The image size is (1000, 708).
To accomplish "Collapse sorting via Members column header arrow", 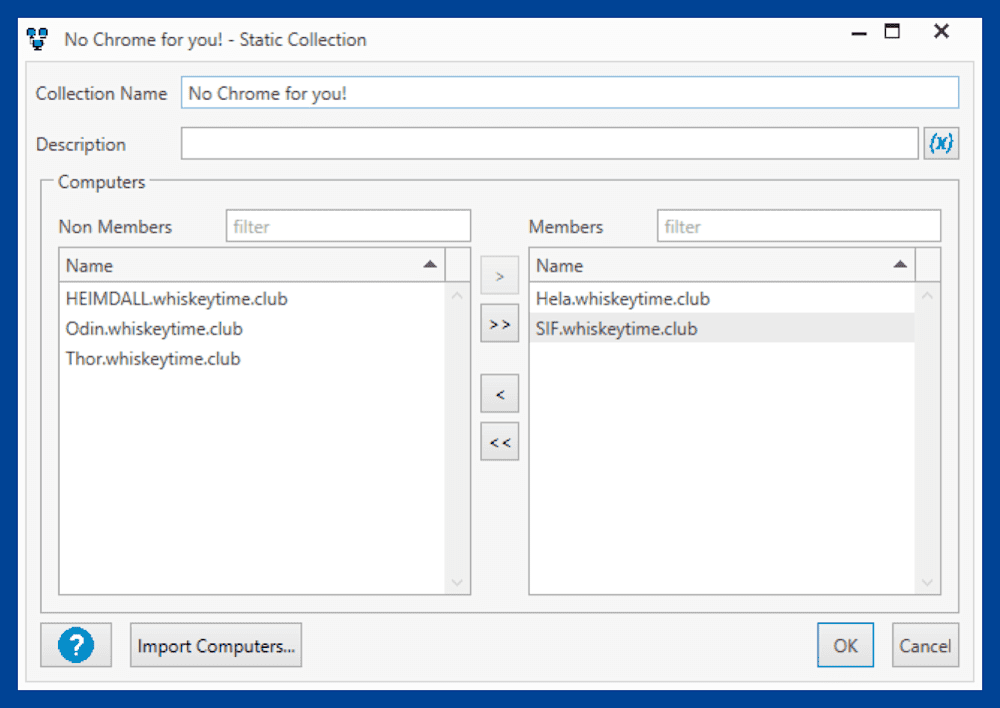I will pyautogui.click(x=900, y=264).
